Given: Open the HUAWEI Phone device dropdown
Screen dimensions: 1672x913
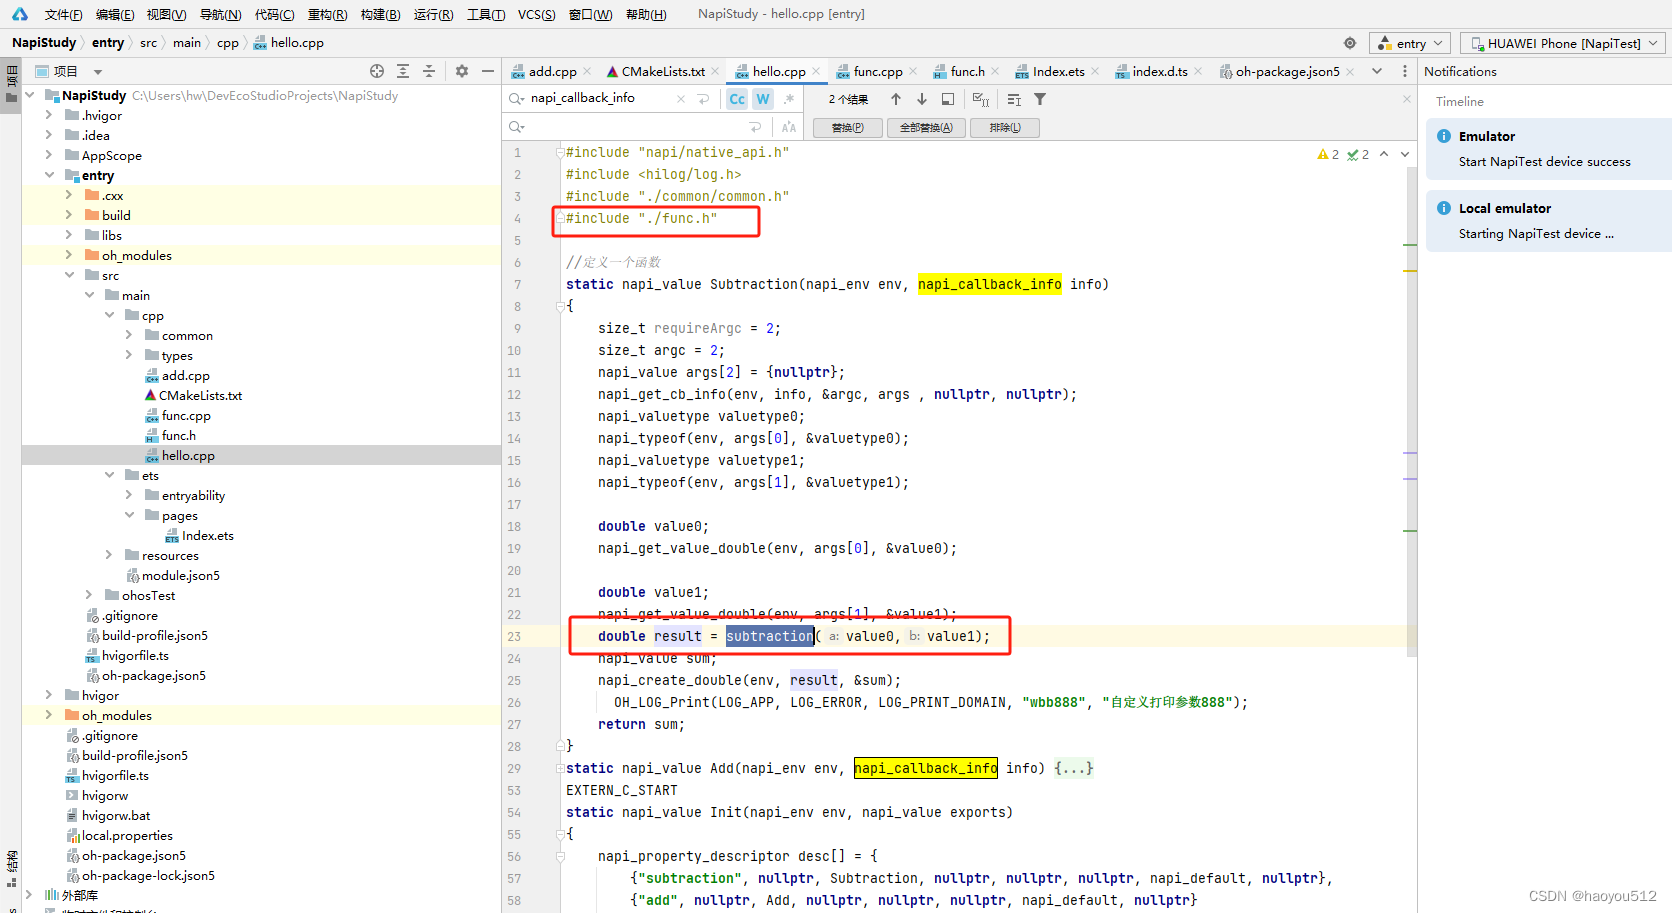Looking at the screenshot, I should (x=1564, y=43).
